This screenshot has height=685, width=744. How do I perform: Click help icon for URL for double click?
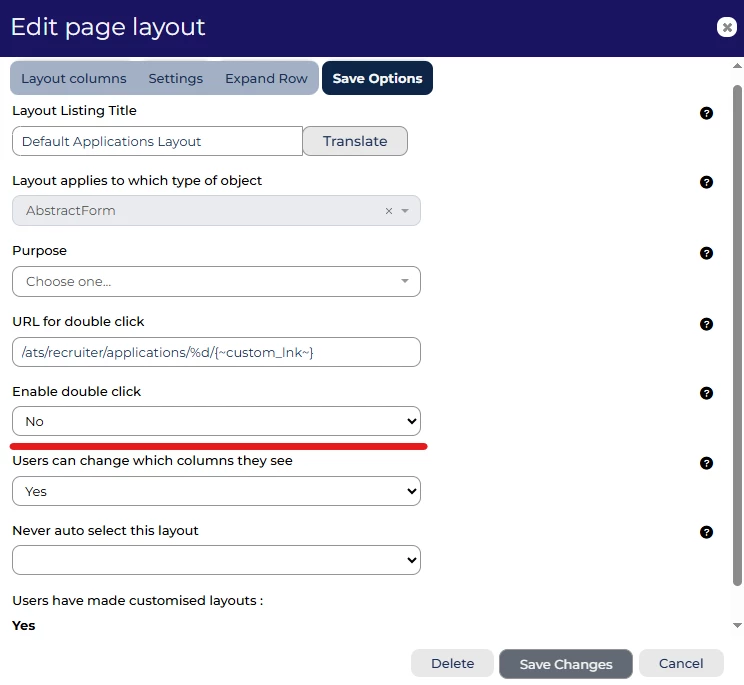706,324
